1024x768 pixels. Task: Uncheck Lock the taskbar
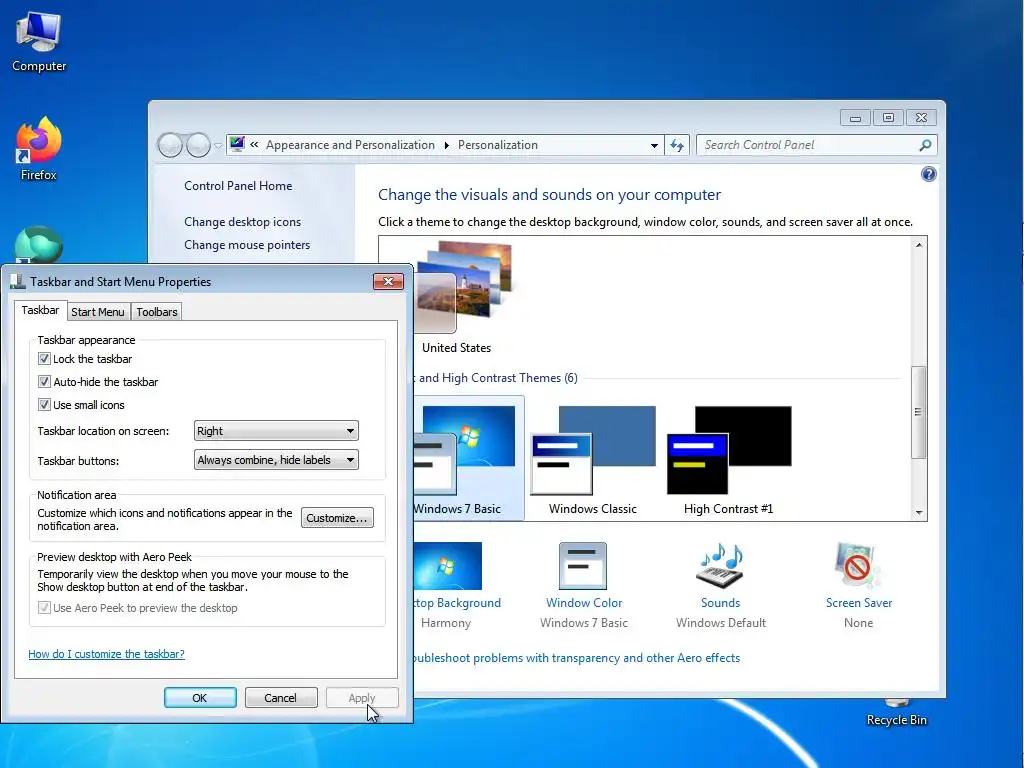pyautogui.click(x=44, y=359)
